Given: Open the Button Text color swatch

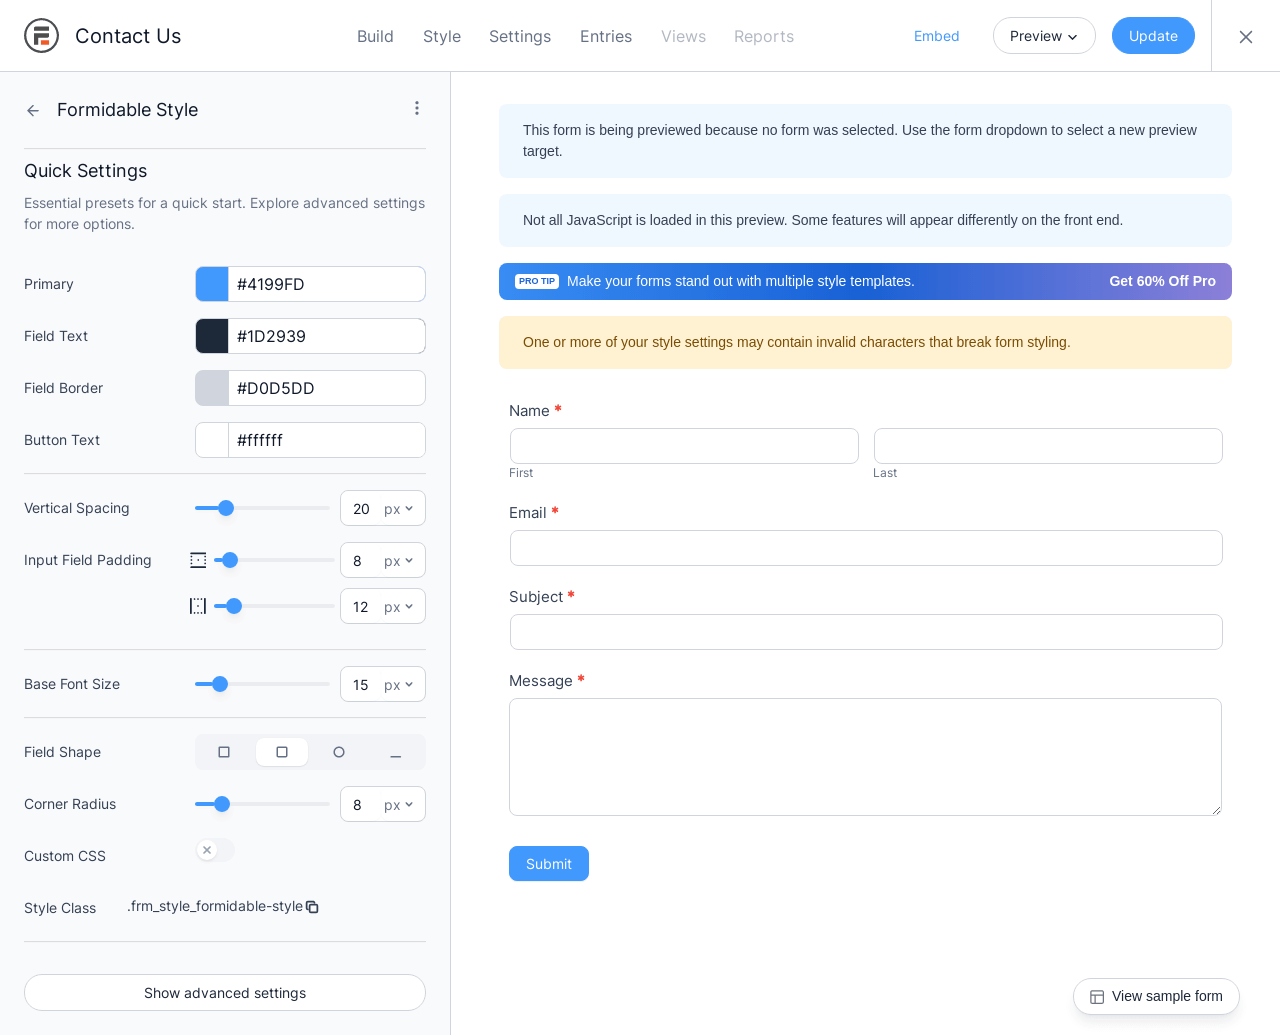Looking at the screenshot, I should (212, 440).
